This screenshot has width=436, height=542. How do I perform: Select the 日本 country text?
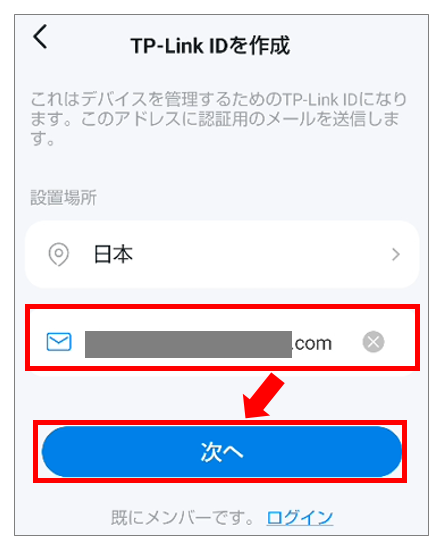pyautogui.click(x=113, y=254)
